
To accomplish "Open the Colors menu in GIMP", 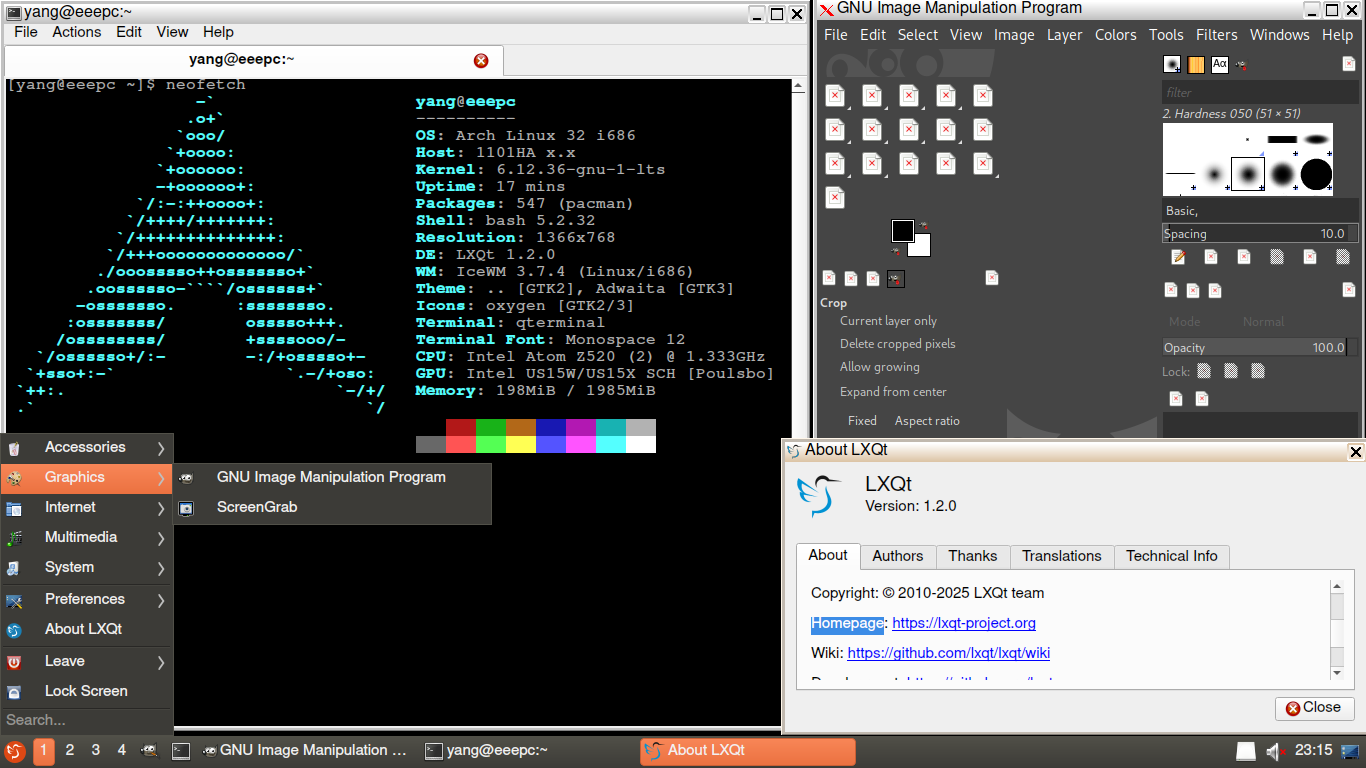I will click(x=1115, y=35).
